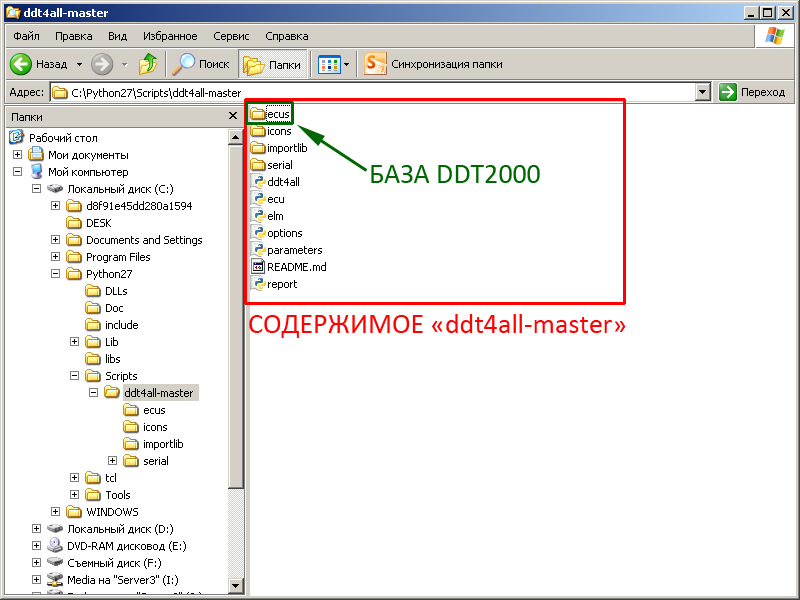Screen dimensions: 800x600
Task: Select the ddt4all Python file
Action: pyautogui.click(x=275, y=182)
